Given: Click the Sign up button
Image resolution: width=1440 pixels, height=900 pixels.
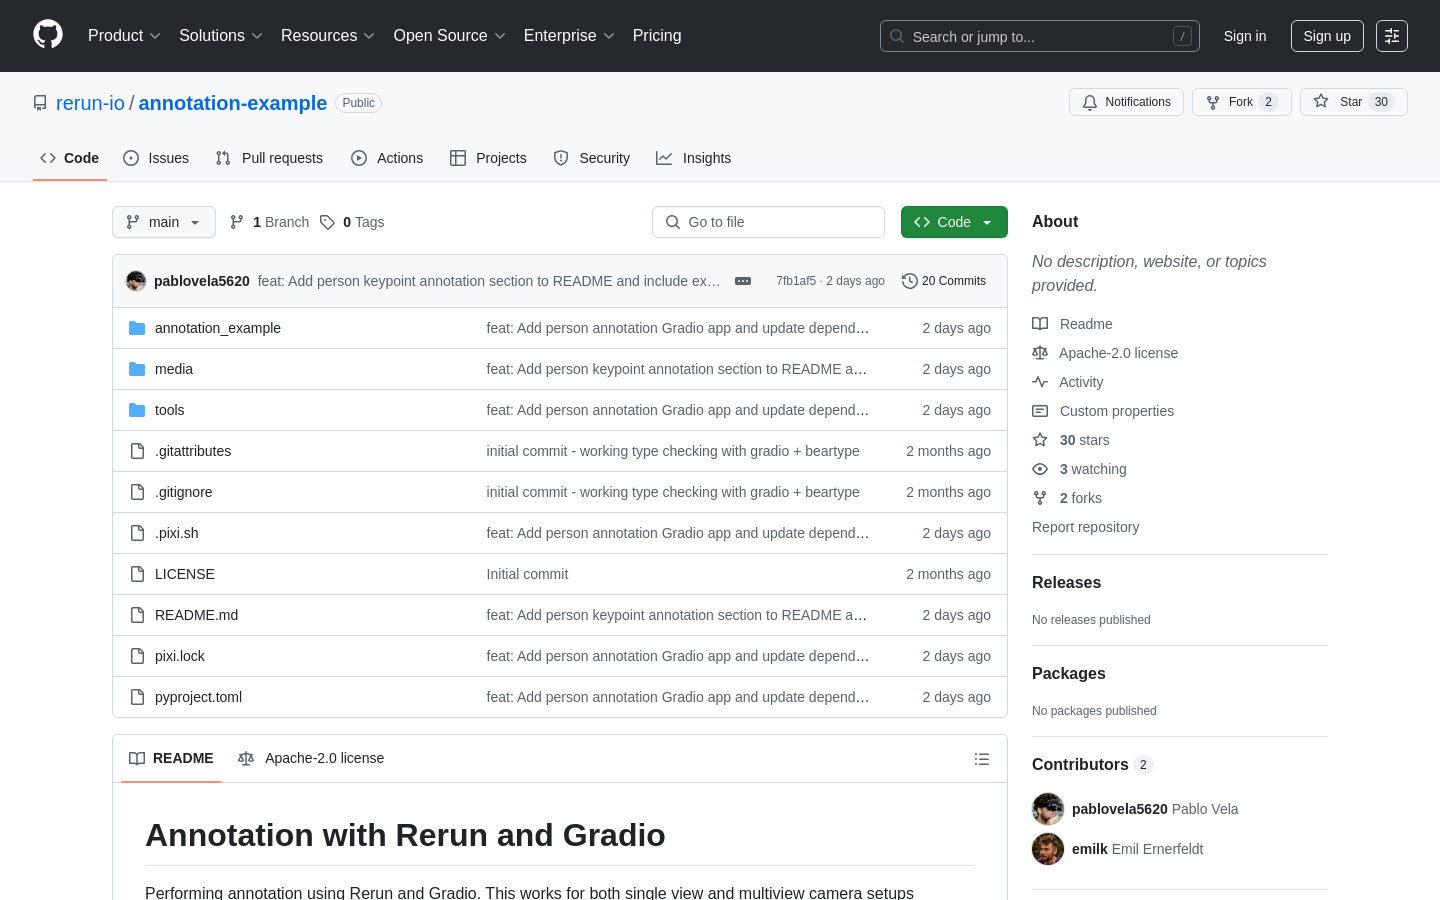Looking at the screenshot, I should (x=1327, y=36).
